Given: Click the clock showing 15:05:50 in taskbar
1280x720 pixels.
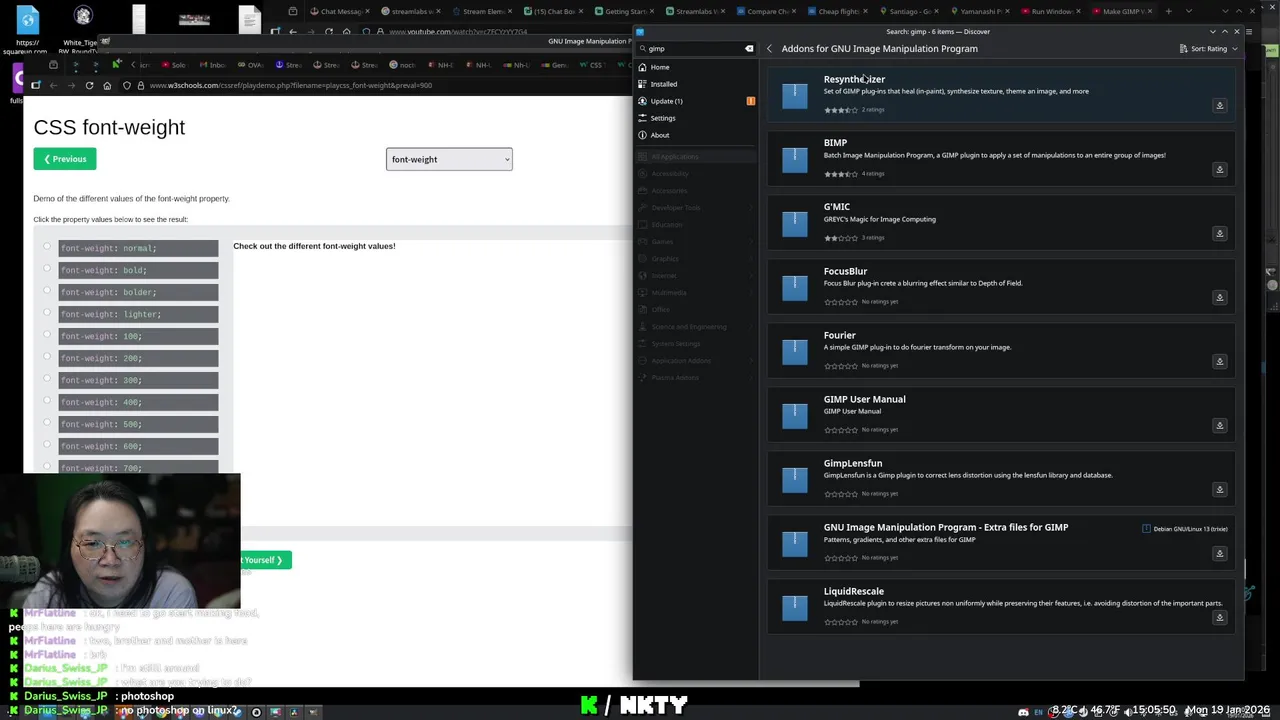Looking at the screenshot, I should click(1155, 710).
